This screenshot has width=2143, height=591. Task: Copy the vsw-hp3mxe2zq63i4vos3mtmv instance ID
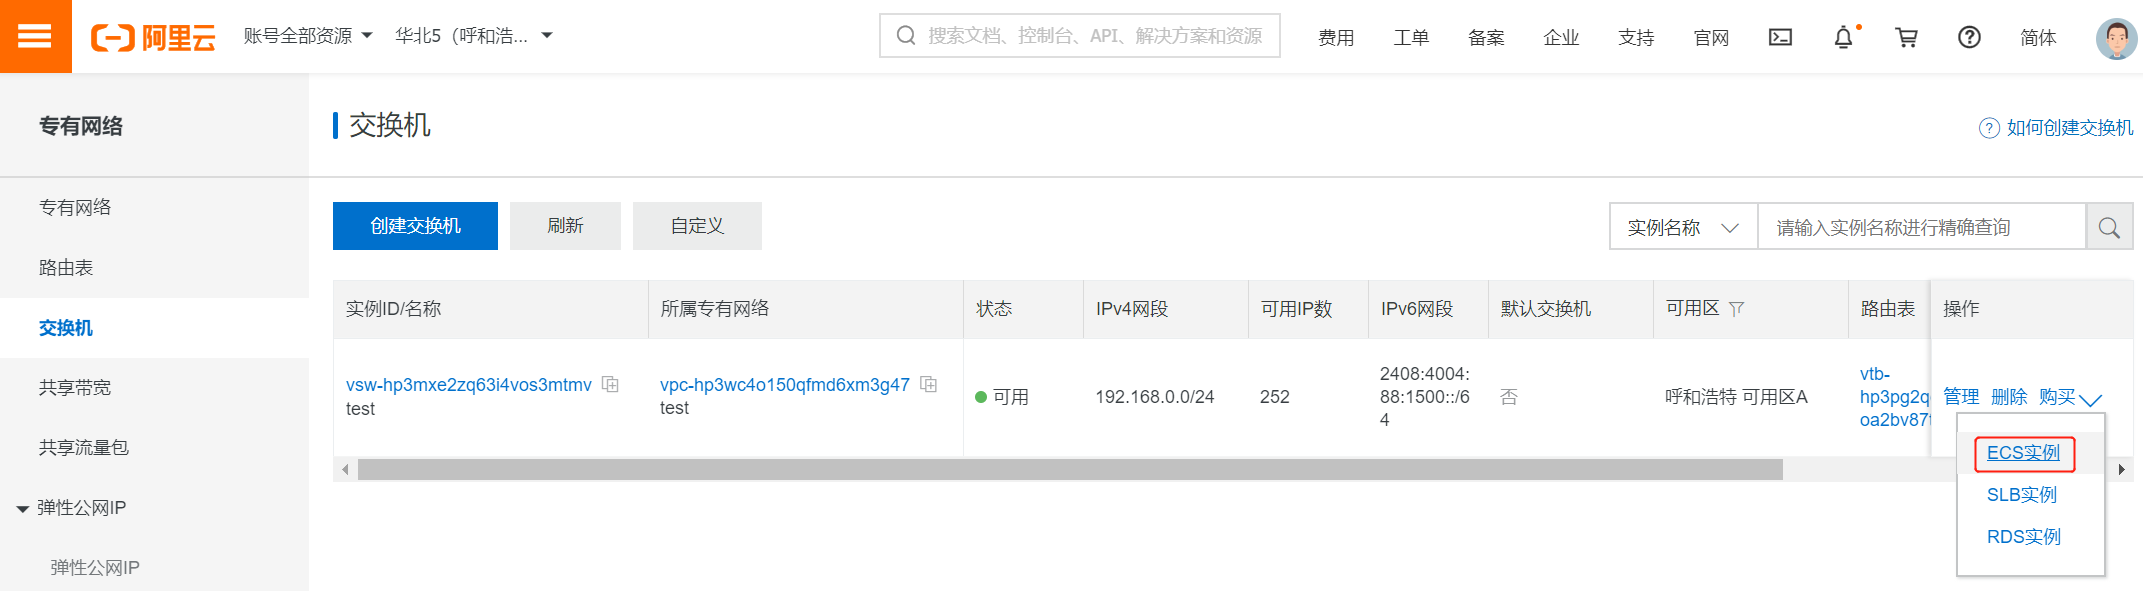(610, 384)
